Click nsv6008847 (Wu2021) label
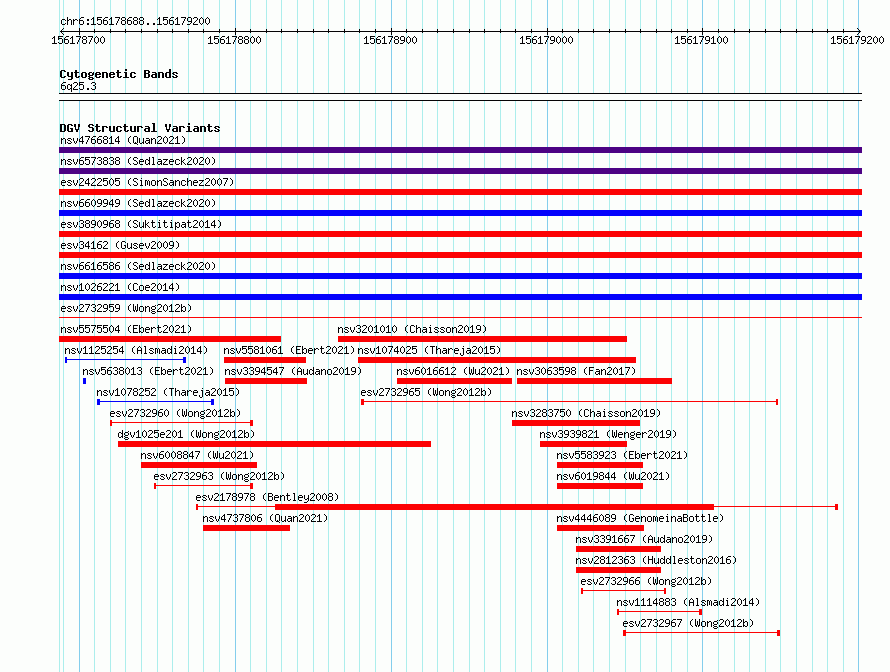 coord(197,455)
